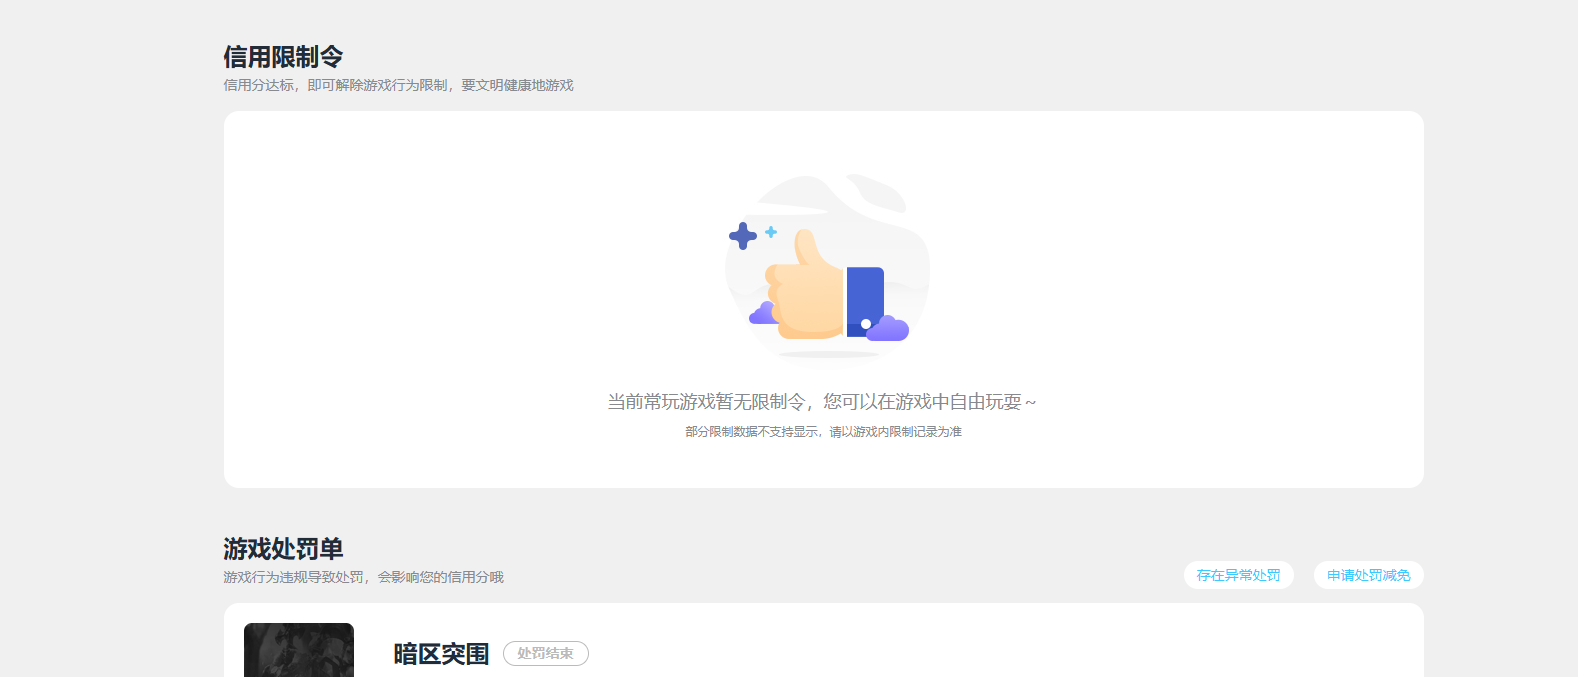Click the 游戏处罚单 heading

pyautogui.click(x=283, y=549)
